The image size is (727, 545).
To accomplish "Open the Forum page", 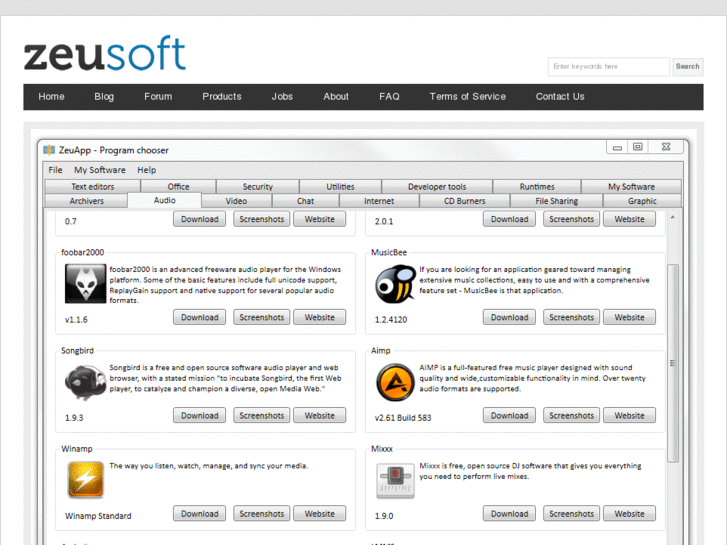I will pyautogui.click(x=158, y=96).
